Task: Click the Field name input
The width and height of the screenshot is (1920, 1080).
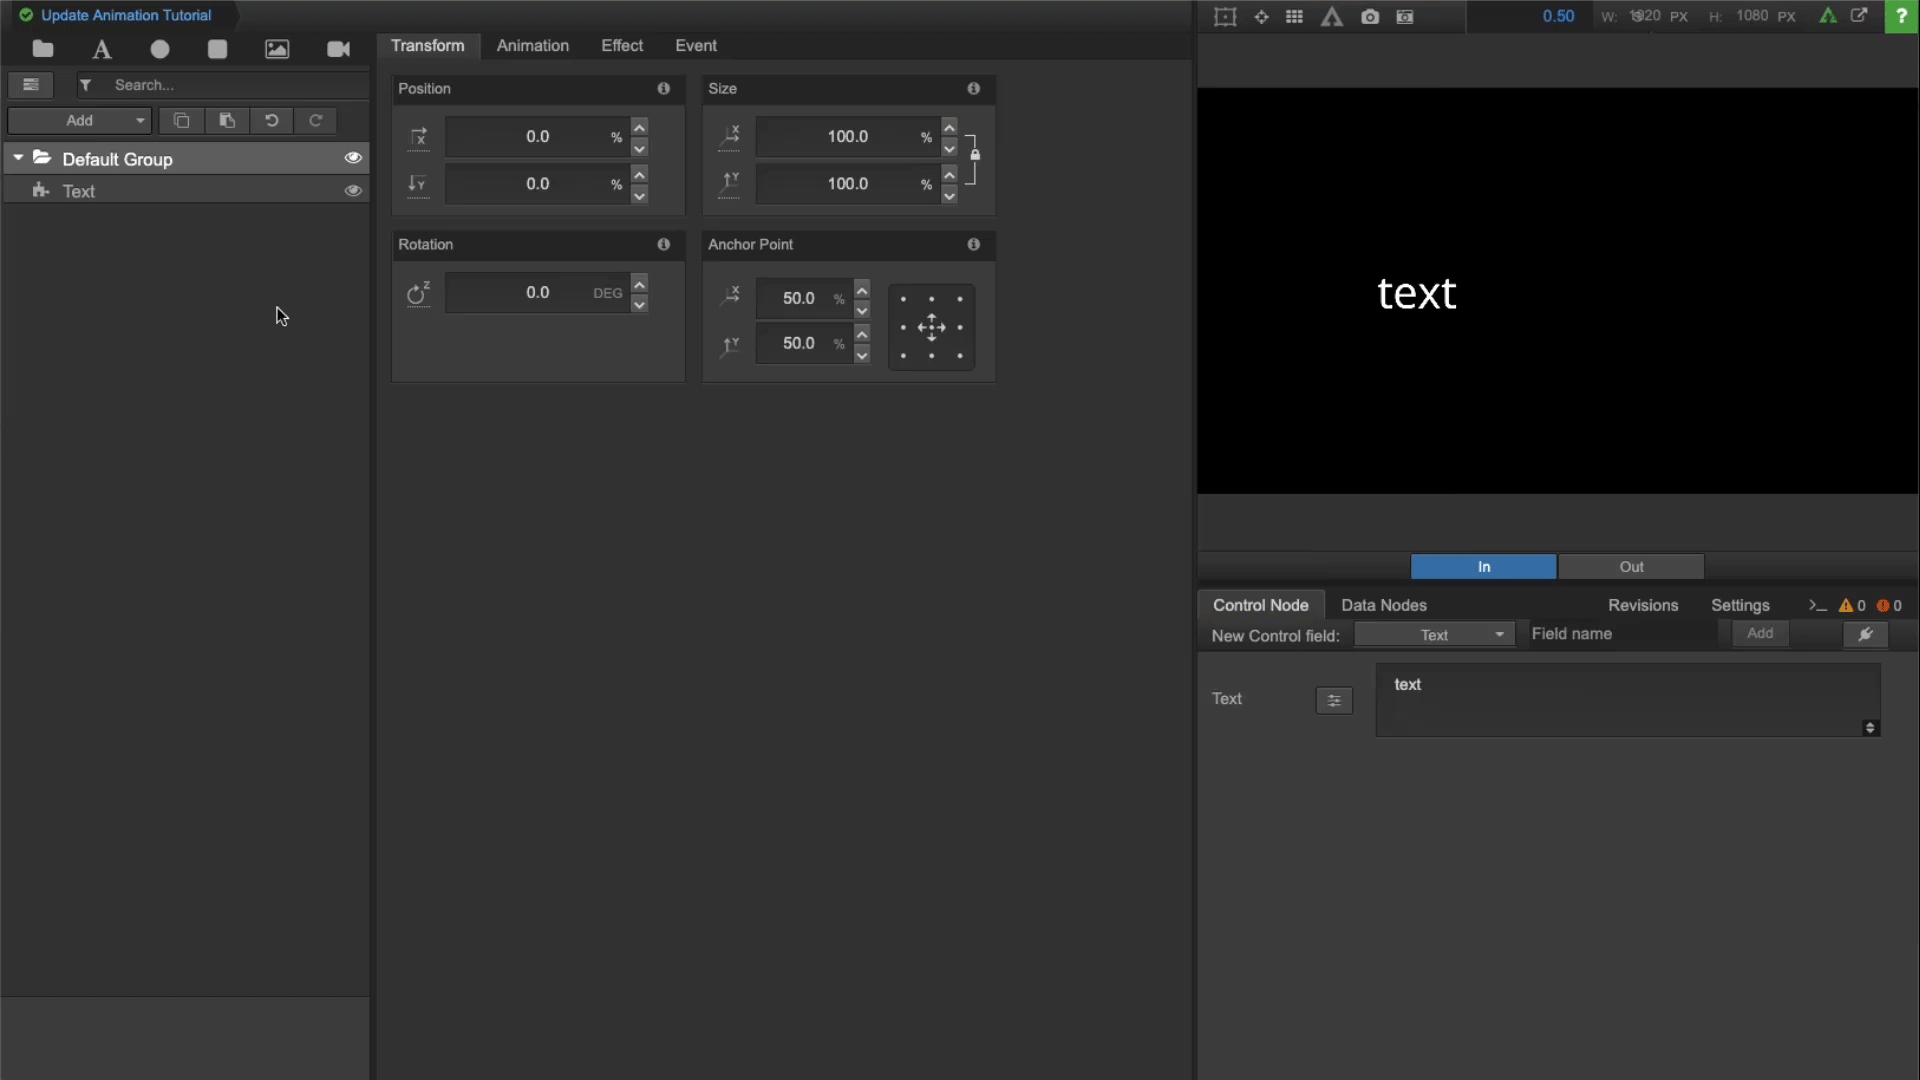Action: point(1620,634)
